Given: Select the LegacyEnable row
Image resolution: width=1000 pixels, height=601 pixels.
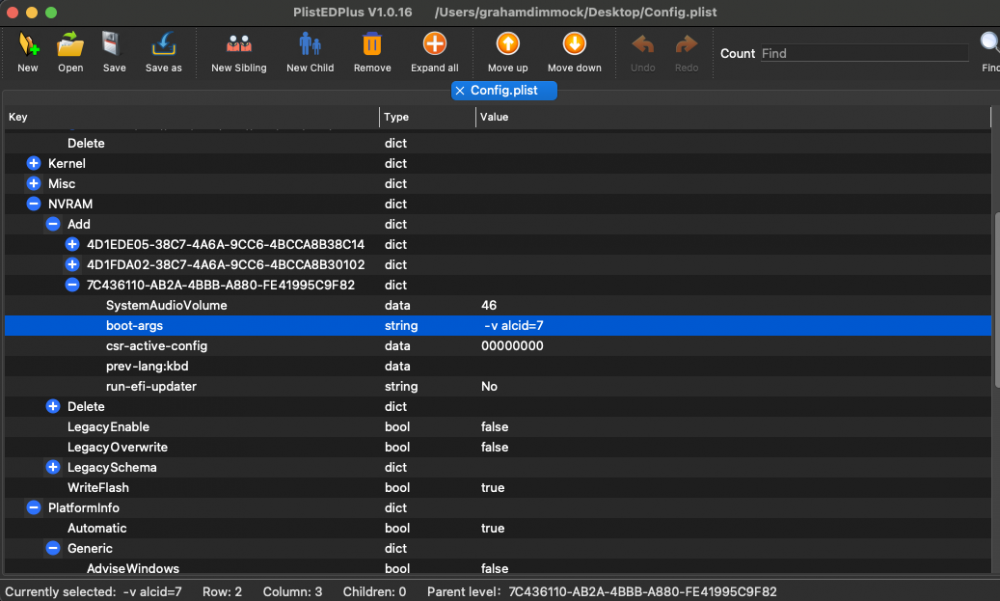Looking at the screenshot, I should tap(497, 427).
